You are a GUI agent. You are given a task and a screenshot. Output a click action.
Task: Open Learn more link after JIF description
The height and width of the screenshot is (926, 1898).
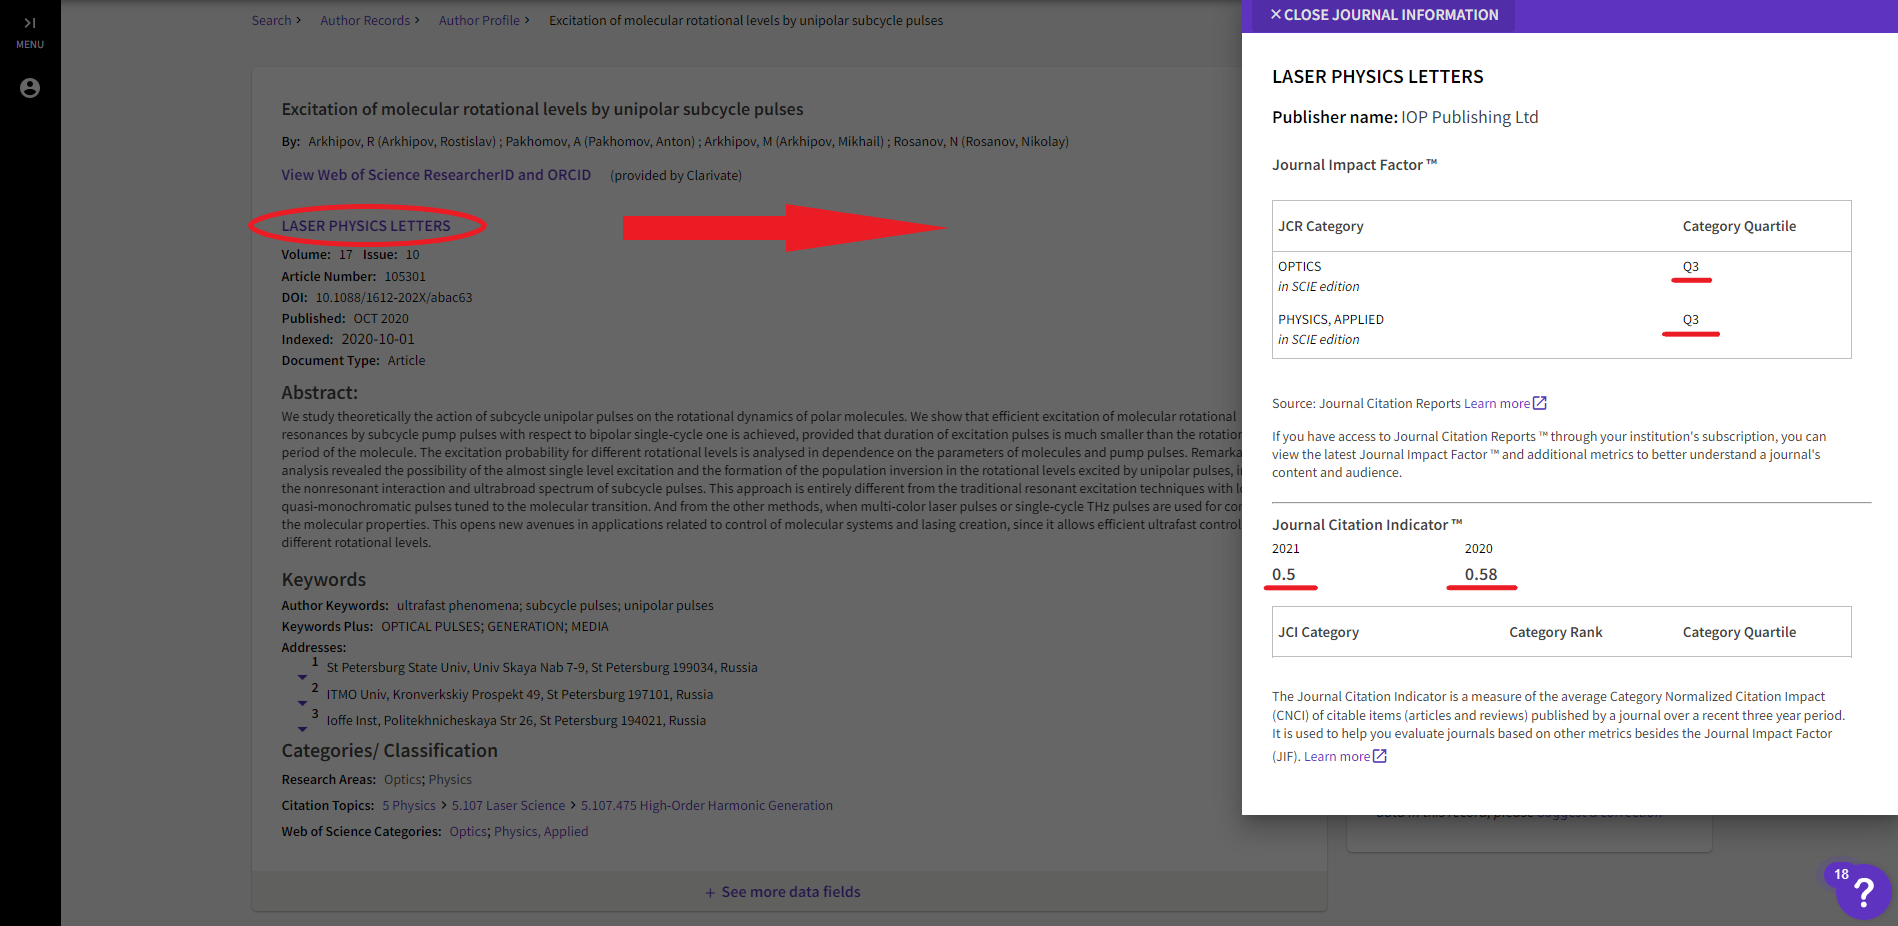pos(1337,757)
